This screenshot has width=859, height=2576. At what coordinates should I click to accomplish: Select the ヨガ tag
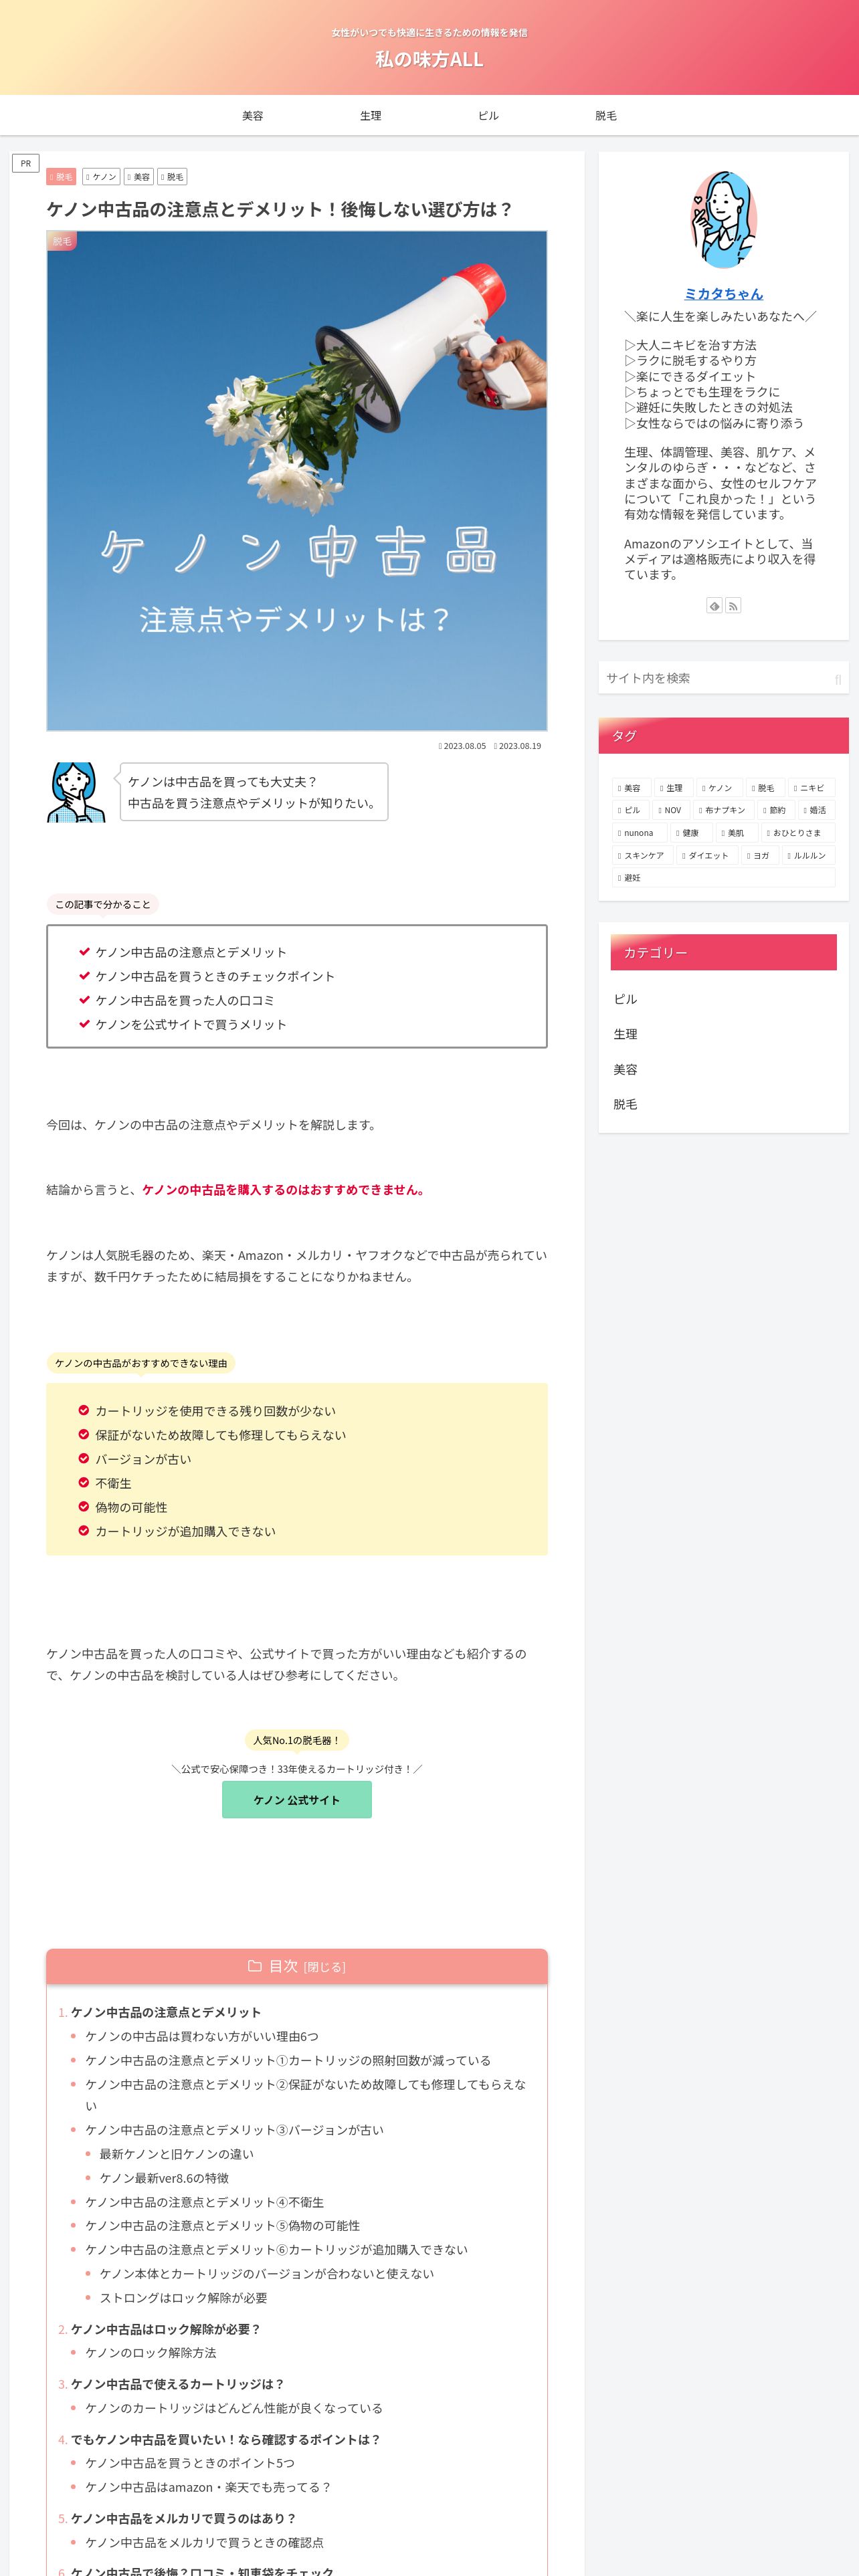pos(760,855)
